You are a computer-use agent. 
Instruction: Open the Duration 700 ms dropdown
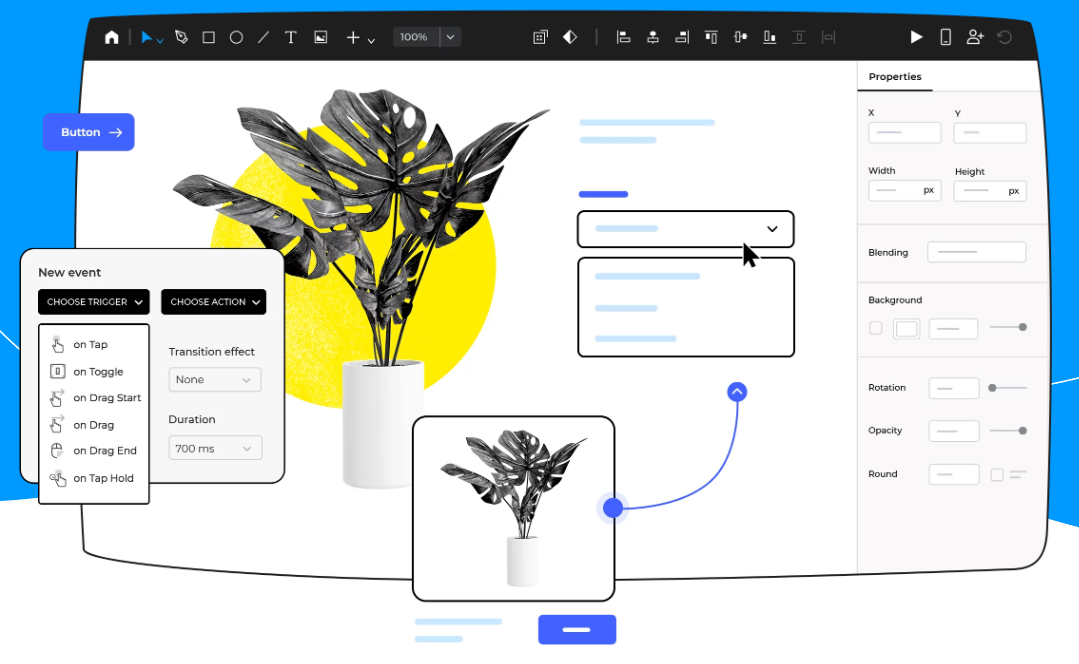[x=215, y=449]
